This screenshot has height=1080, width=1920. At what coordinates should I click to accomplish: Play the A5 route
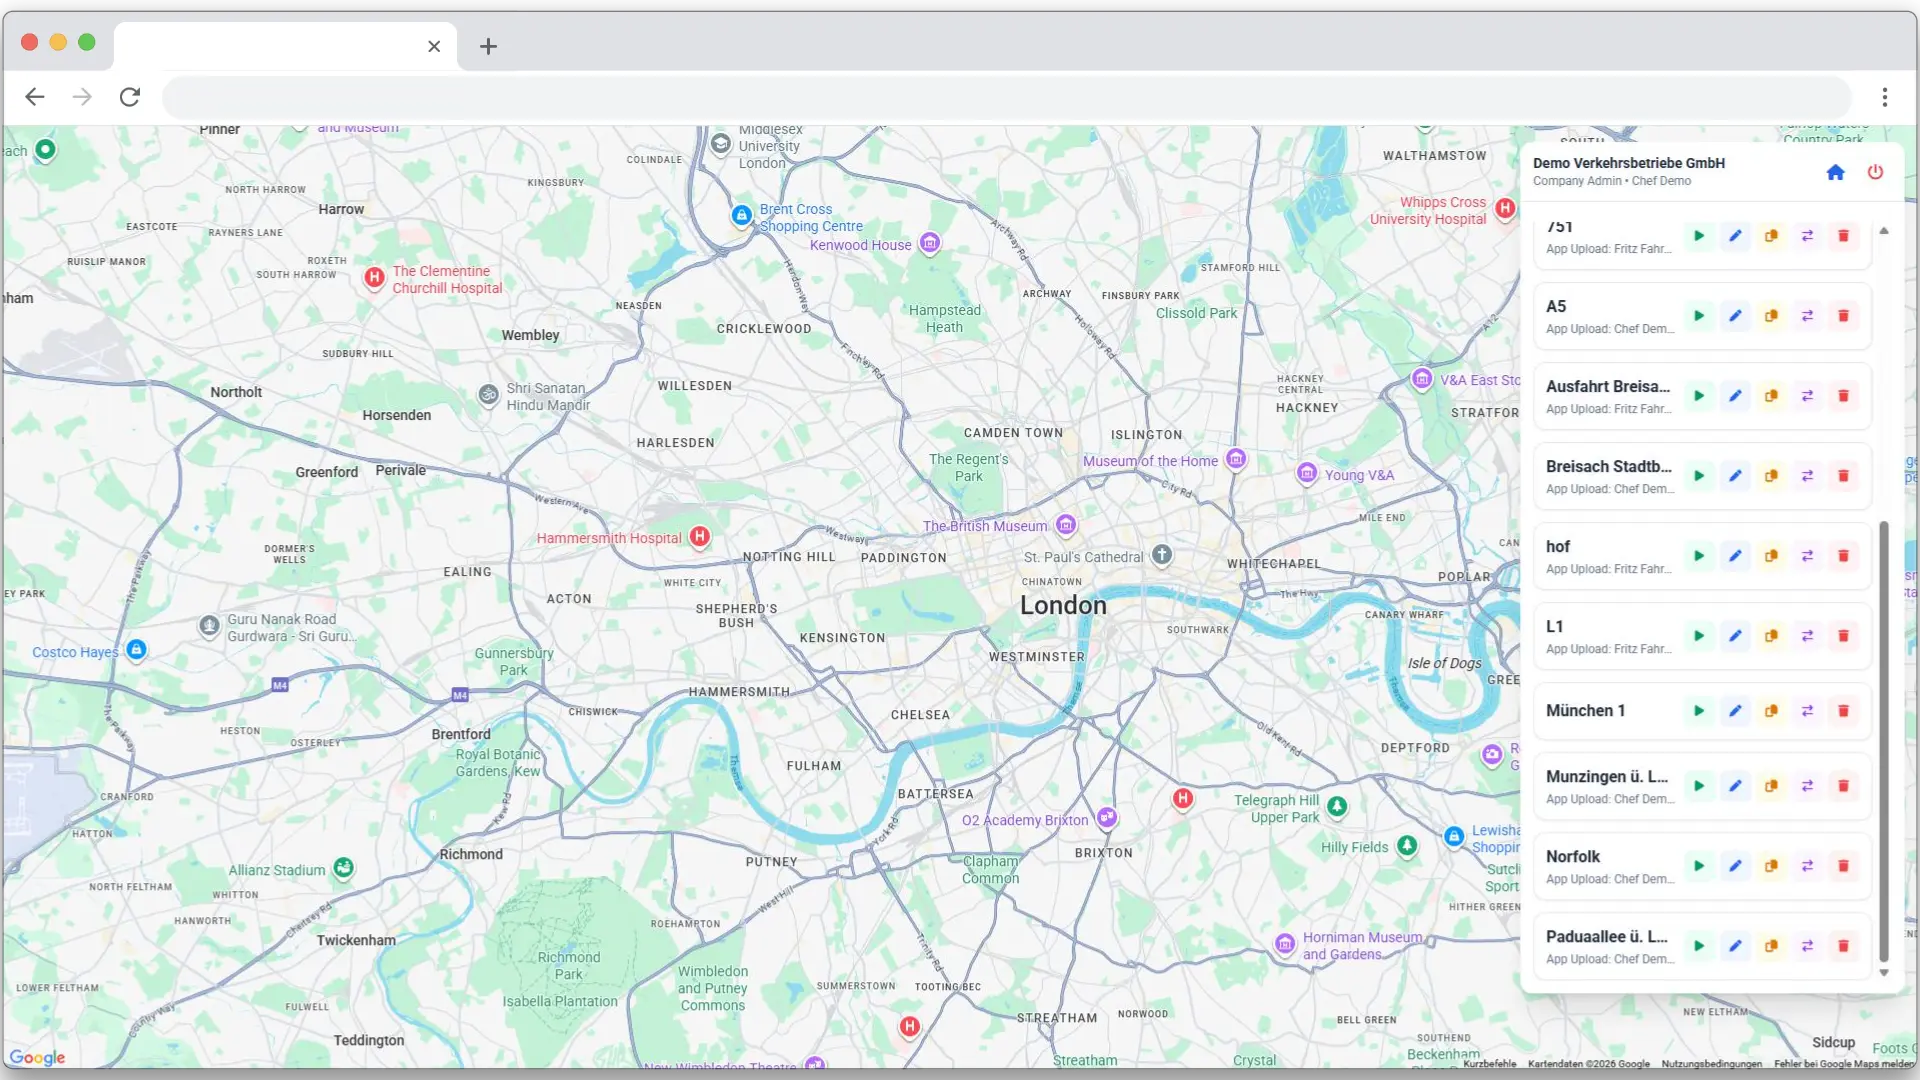pos(1699,316)
